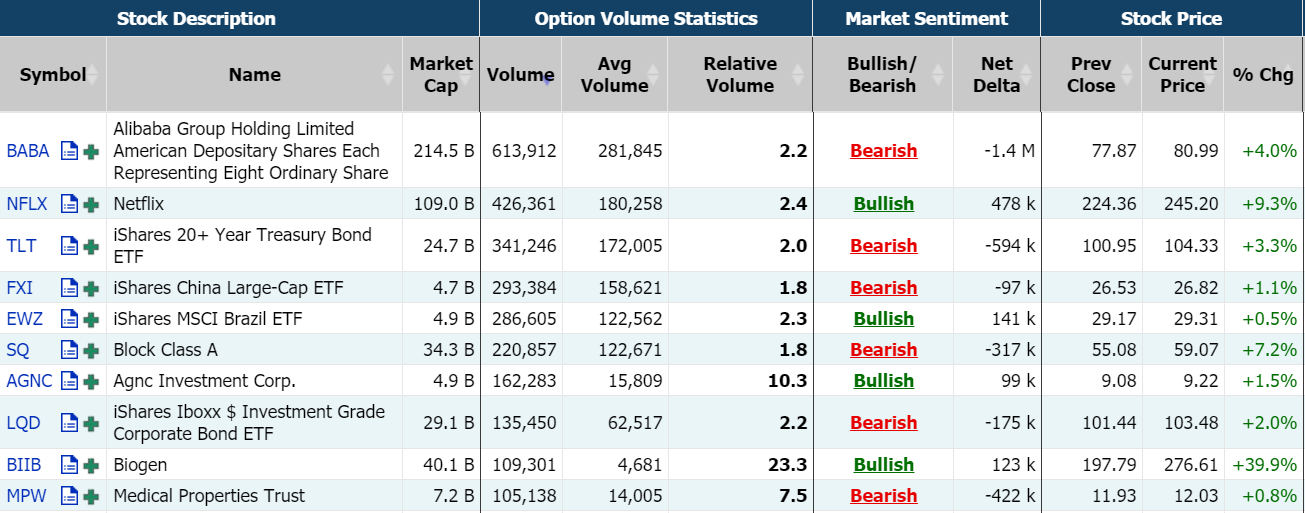Open the document icon in the TLT row

coord(69,246)
